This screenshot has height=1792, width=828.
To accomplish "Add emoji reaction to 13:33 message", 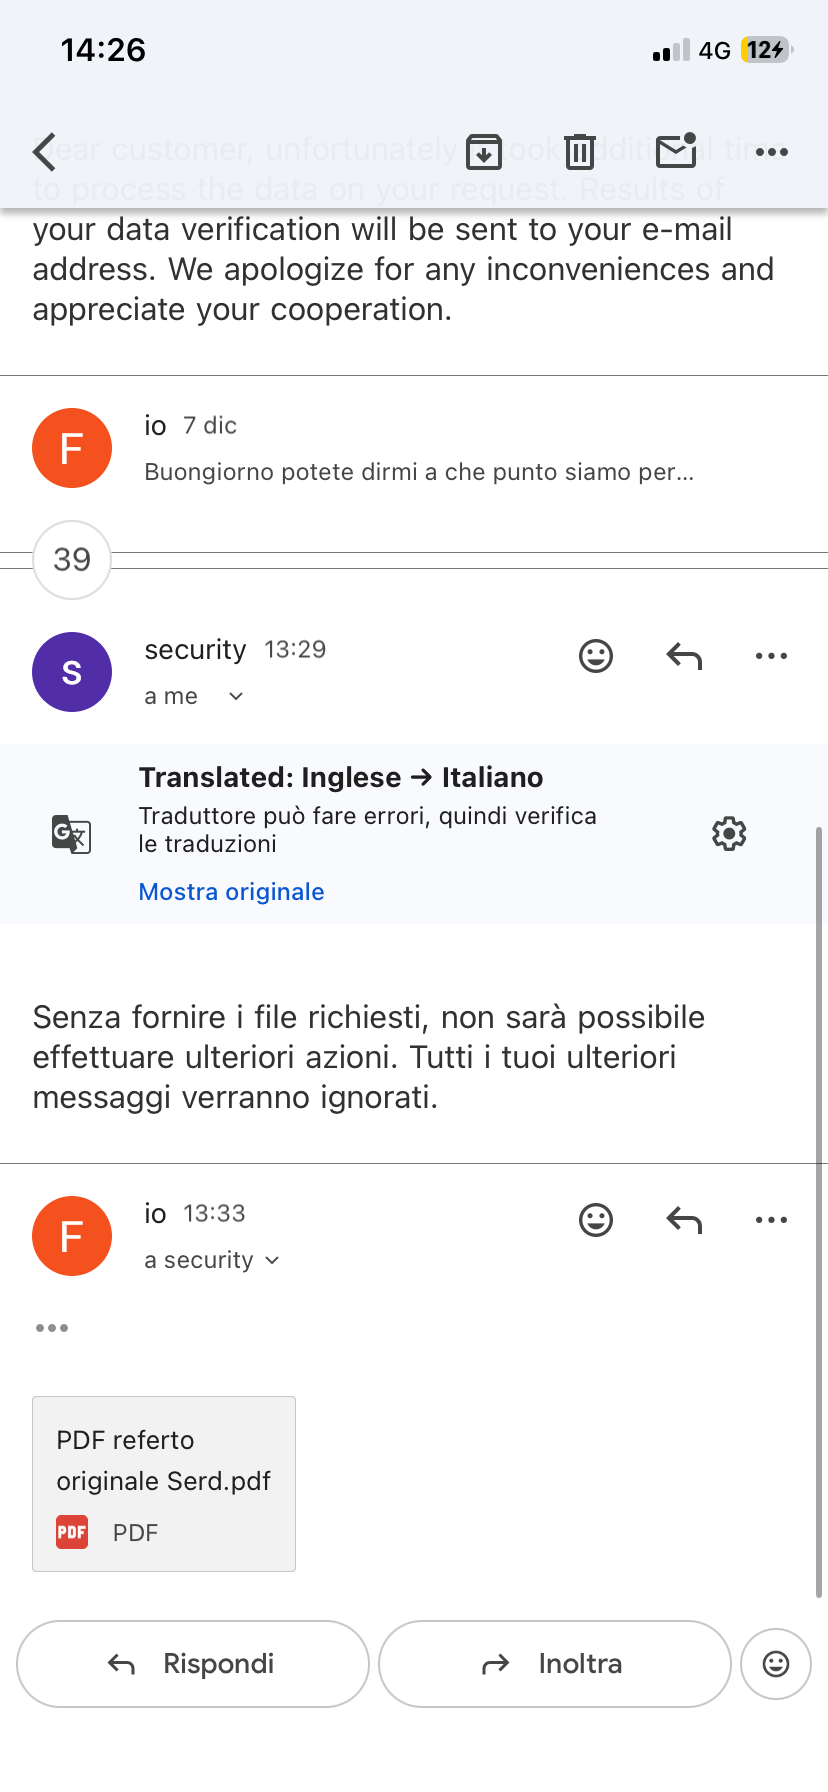I will coord(596,1220).
